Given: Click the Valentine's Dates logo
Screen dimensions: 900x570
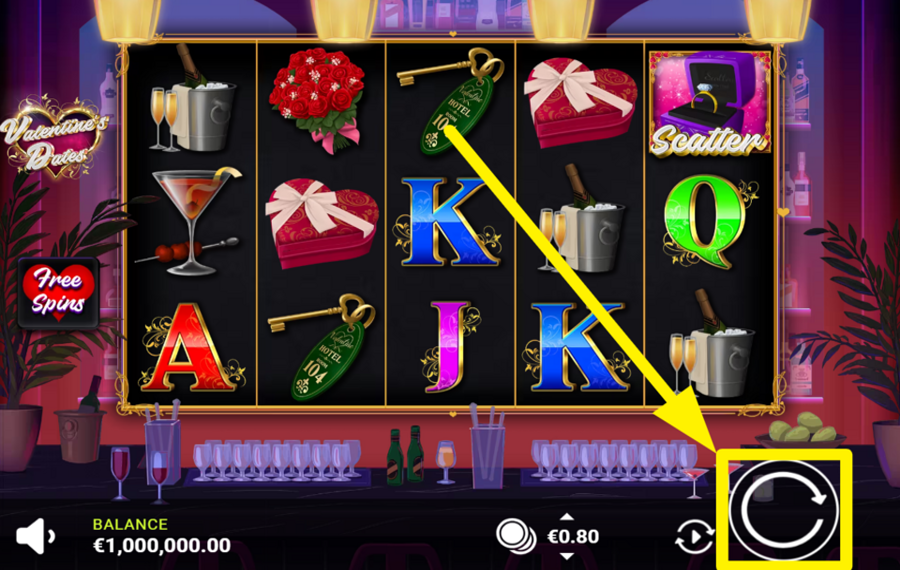Looking at the screenshot, I should [x=55, y=137].
